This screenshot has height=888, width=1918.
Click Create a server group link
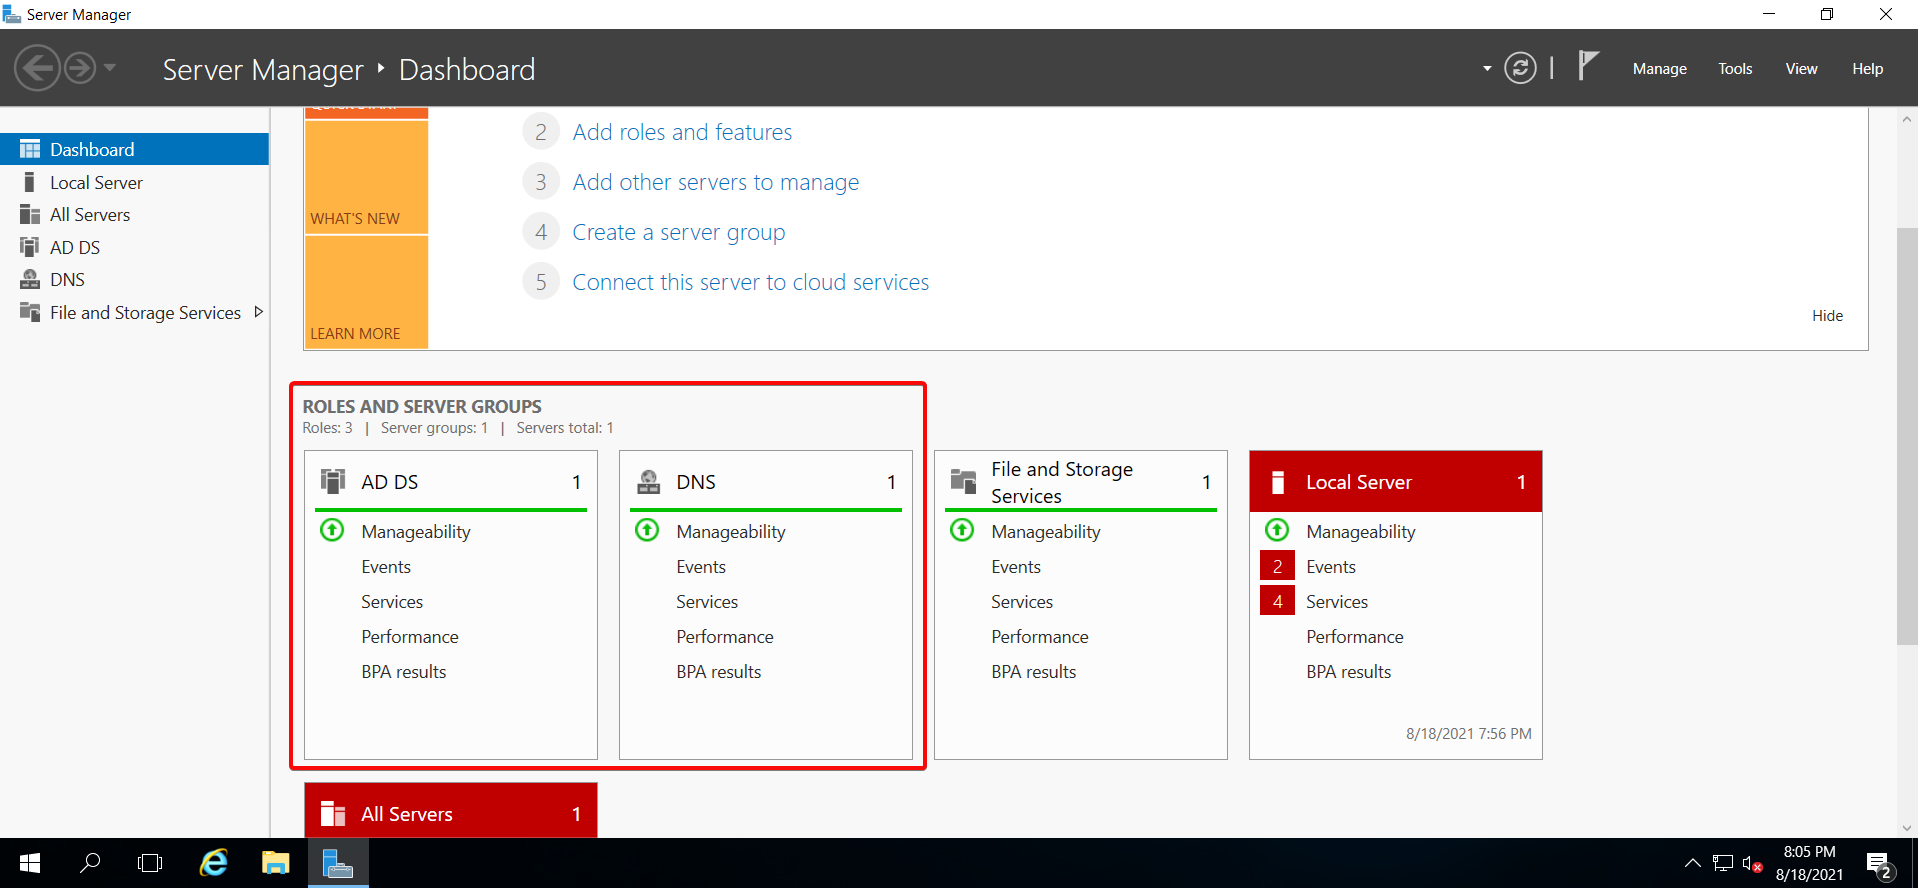coord(679,232)
